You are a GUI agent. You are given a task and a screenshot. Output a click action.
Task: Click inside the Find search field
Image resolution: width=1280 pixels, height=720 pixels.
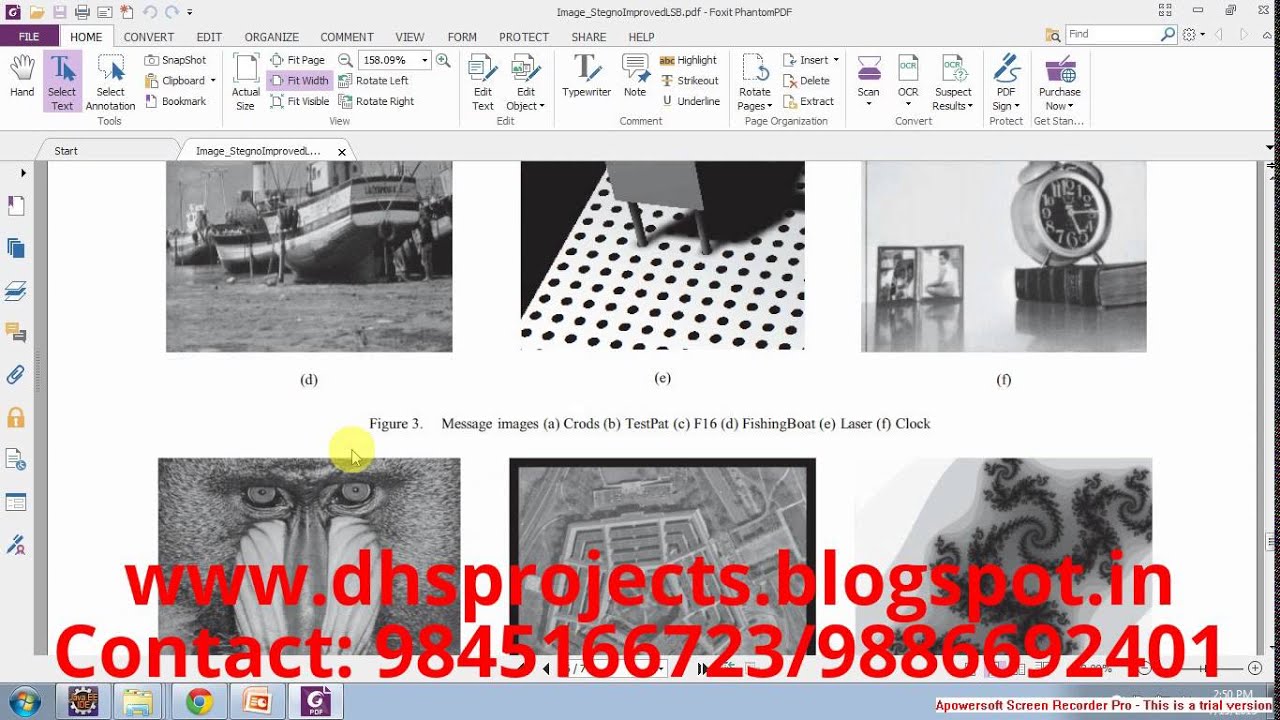(x=1111, y=34)
